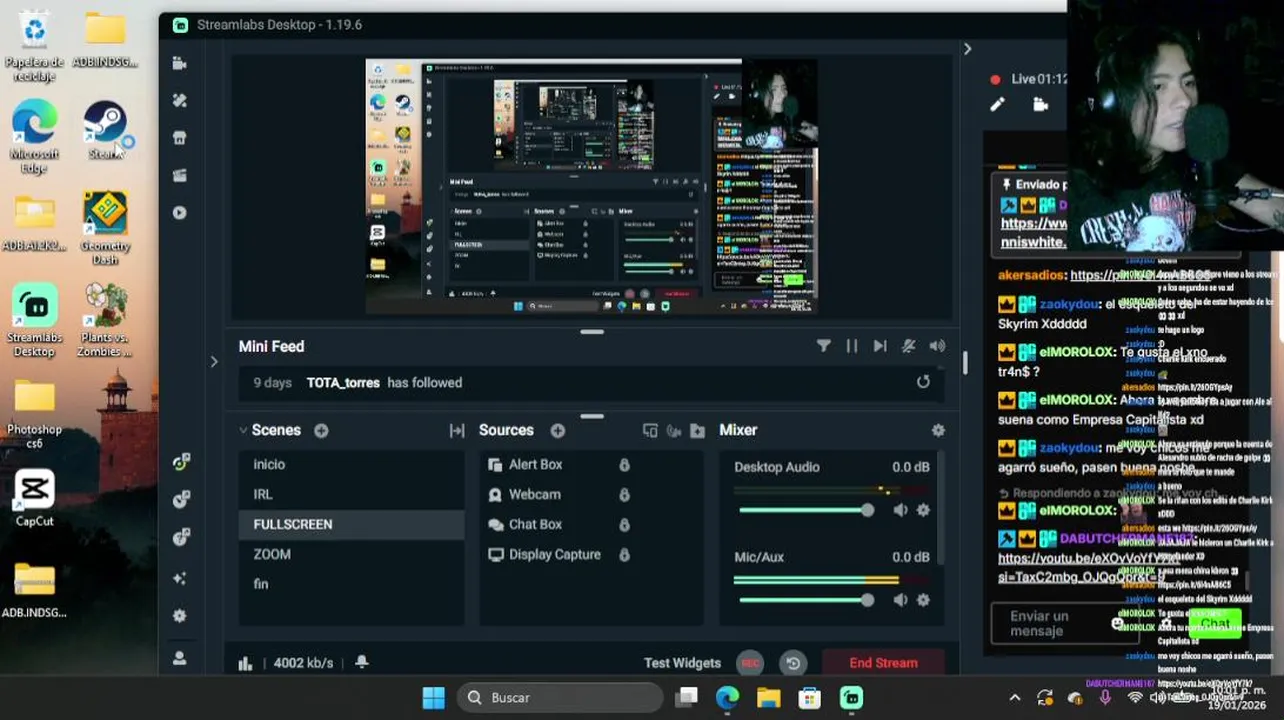Click the green Chat send button
Screen dimensions: 1284x720
pyautogui.click(x=1214, y=624)
